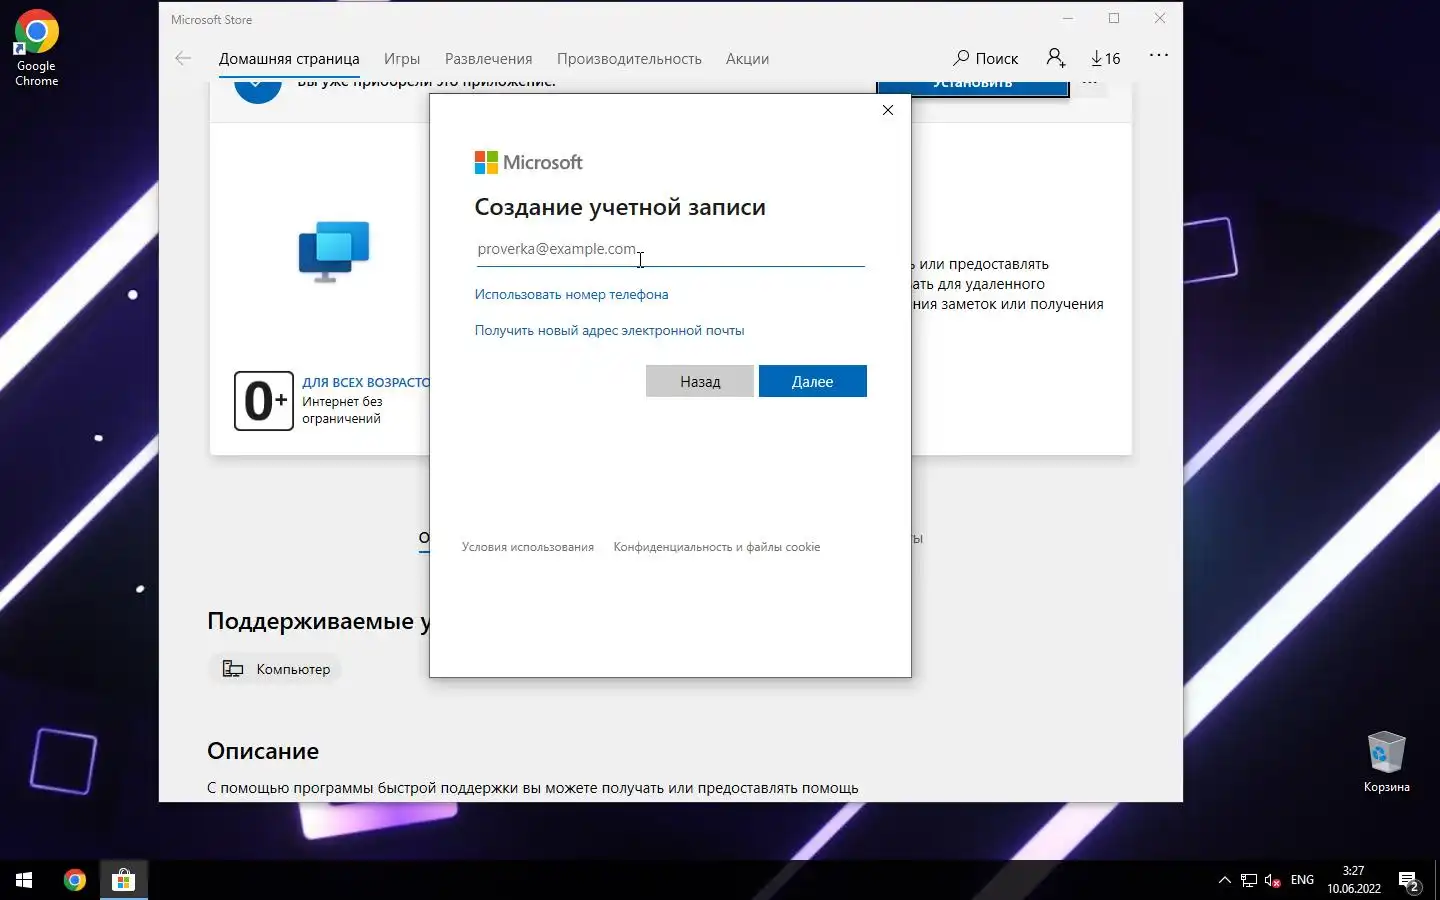Open the Домашняя страница tab

coord(289,59)
